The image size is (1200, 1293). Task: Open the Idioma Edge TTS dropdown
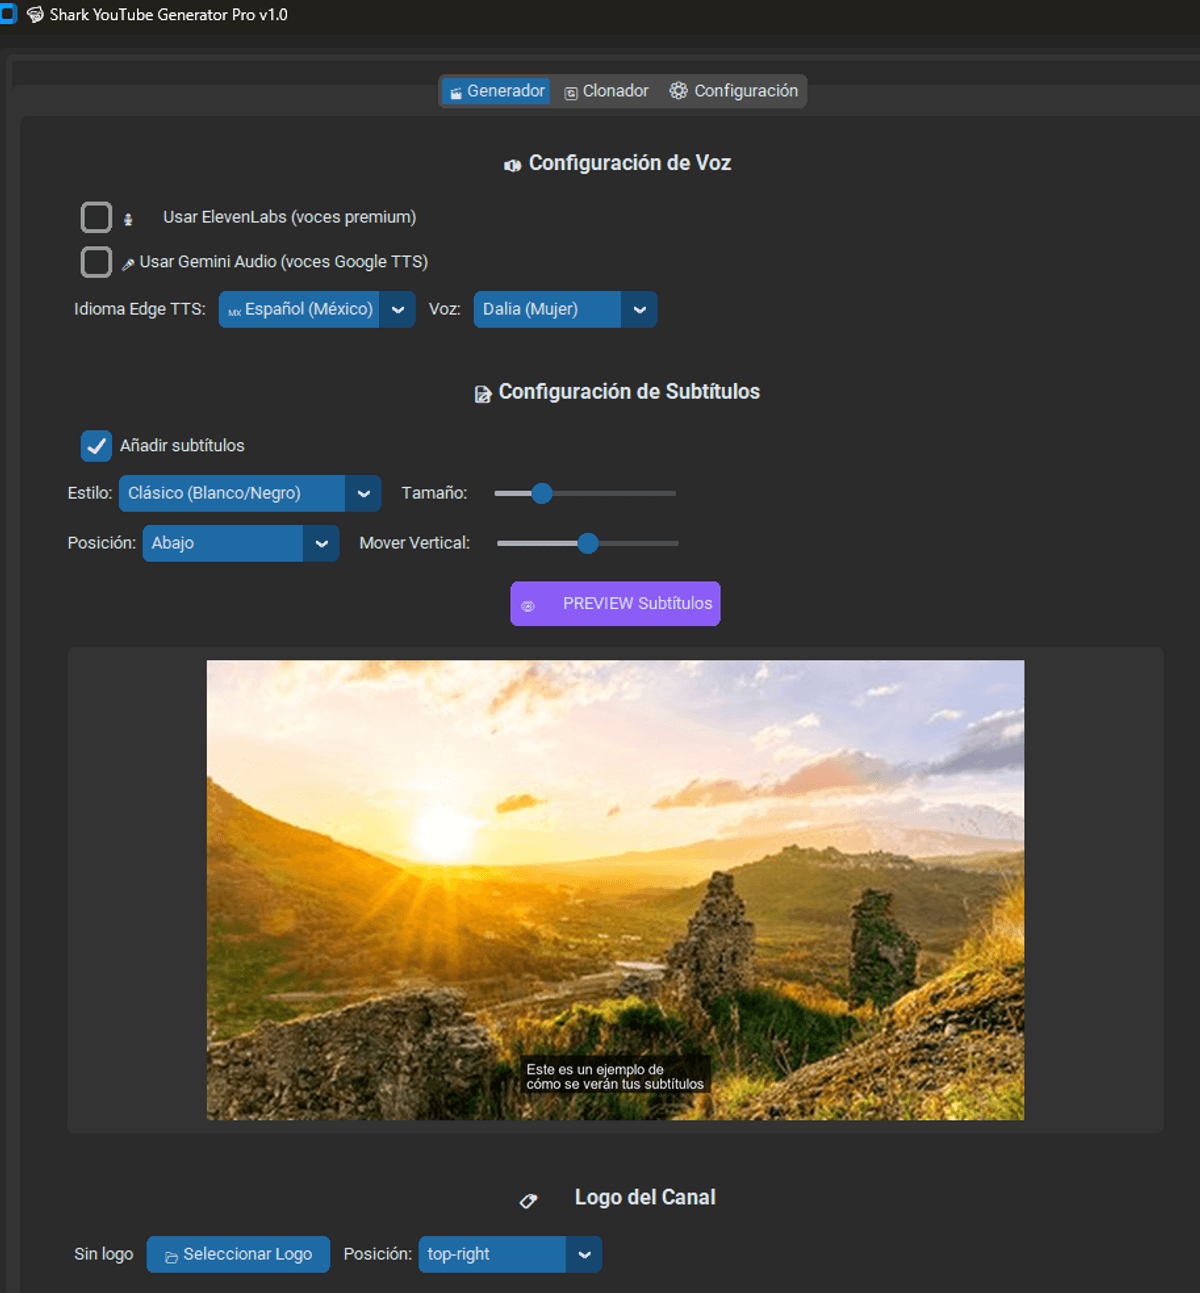pyautogui.click(x=316, y=310)
